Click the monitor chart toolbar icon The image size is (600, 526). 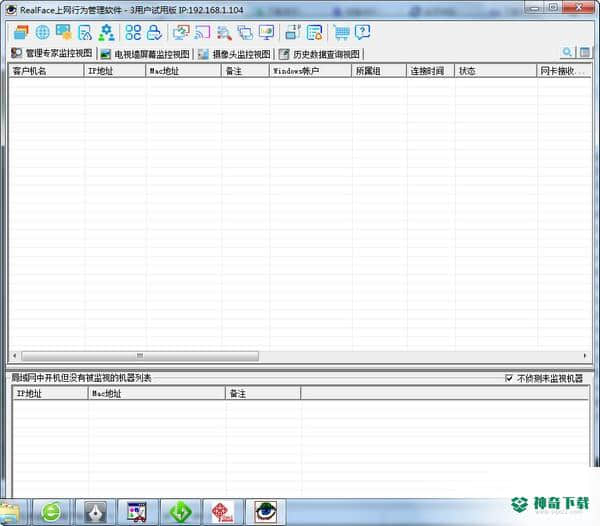click(x=266, y=33)
